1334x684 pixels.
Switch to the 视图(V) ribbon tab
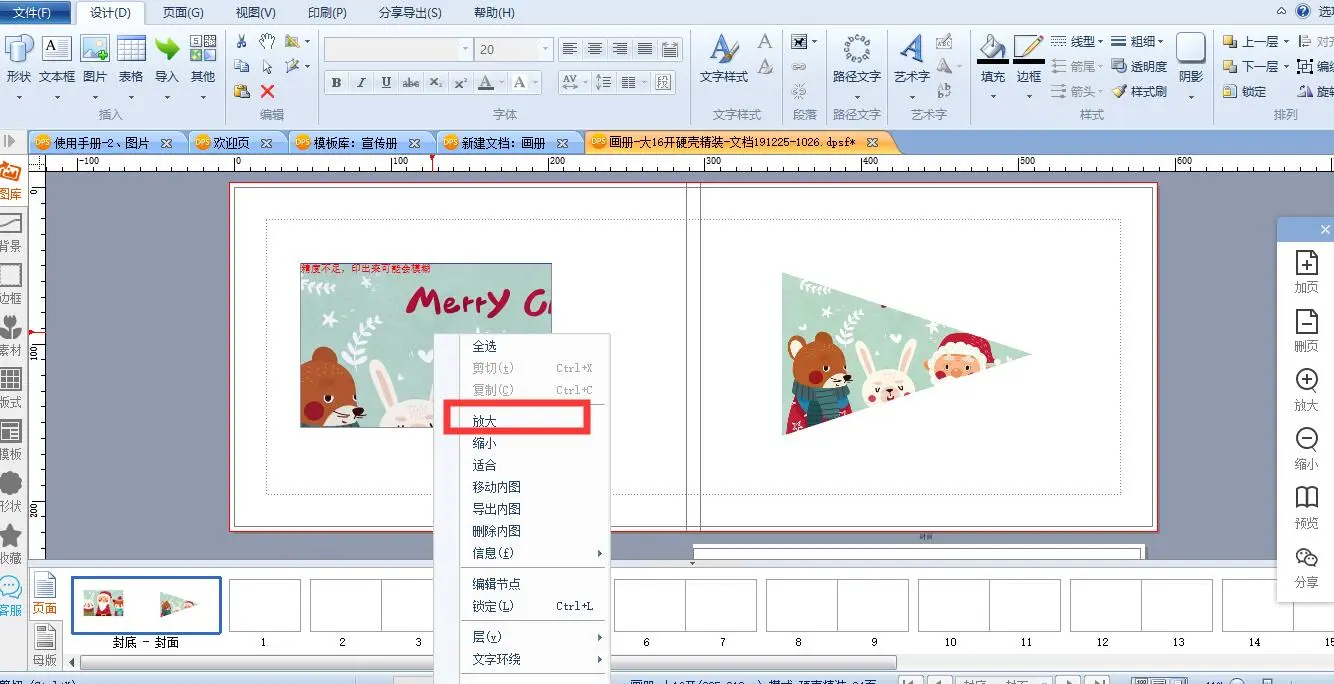255,13
